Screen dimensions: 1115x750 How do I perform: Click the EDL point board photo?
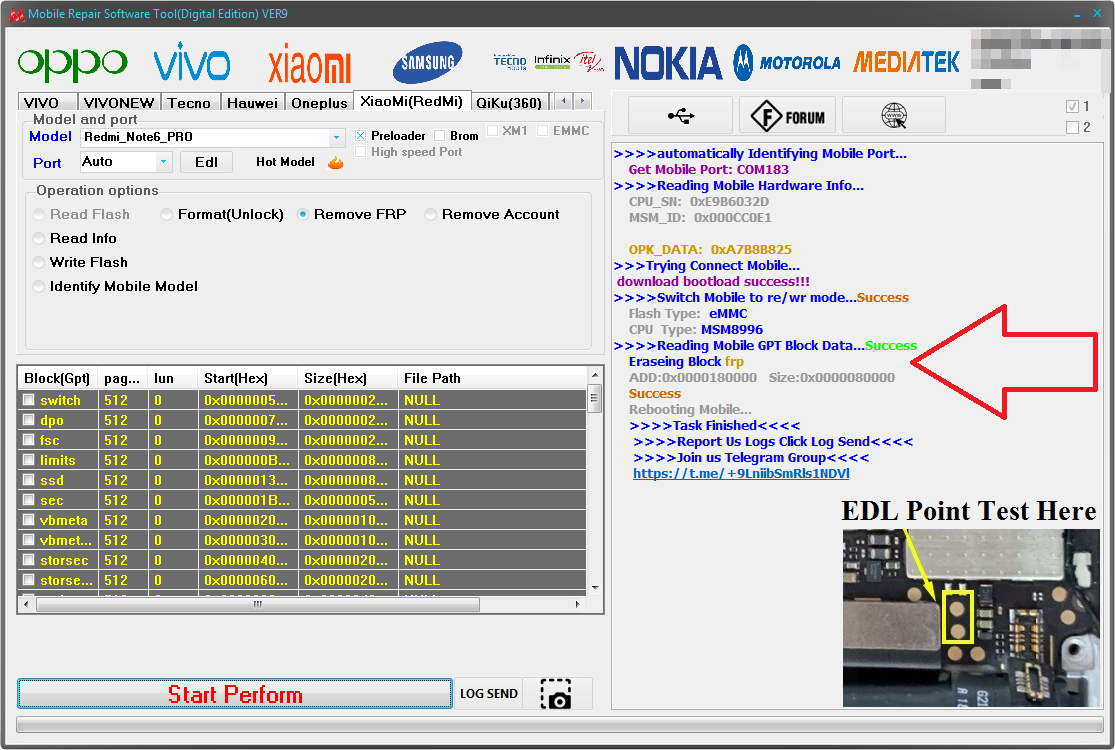tap(971, 618)
